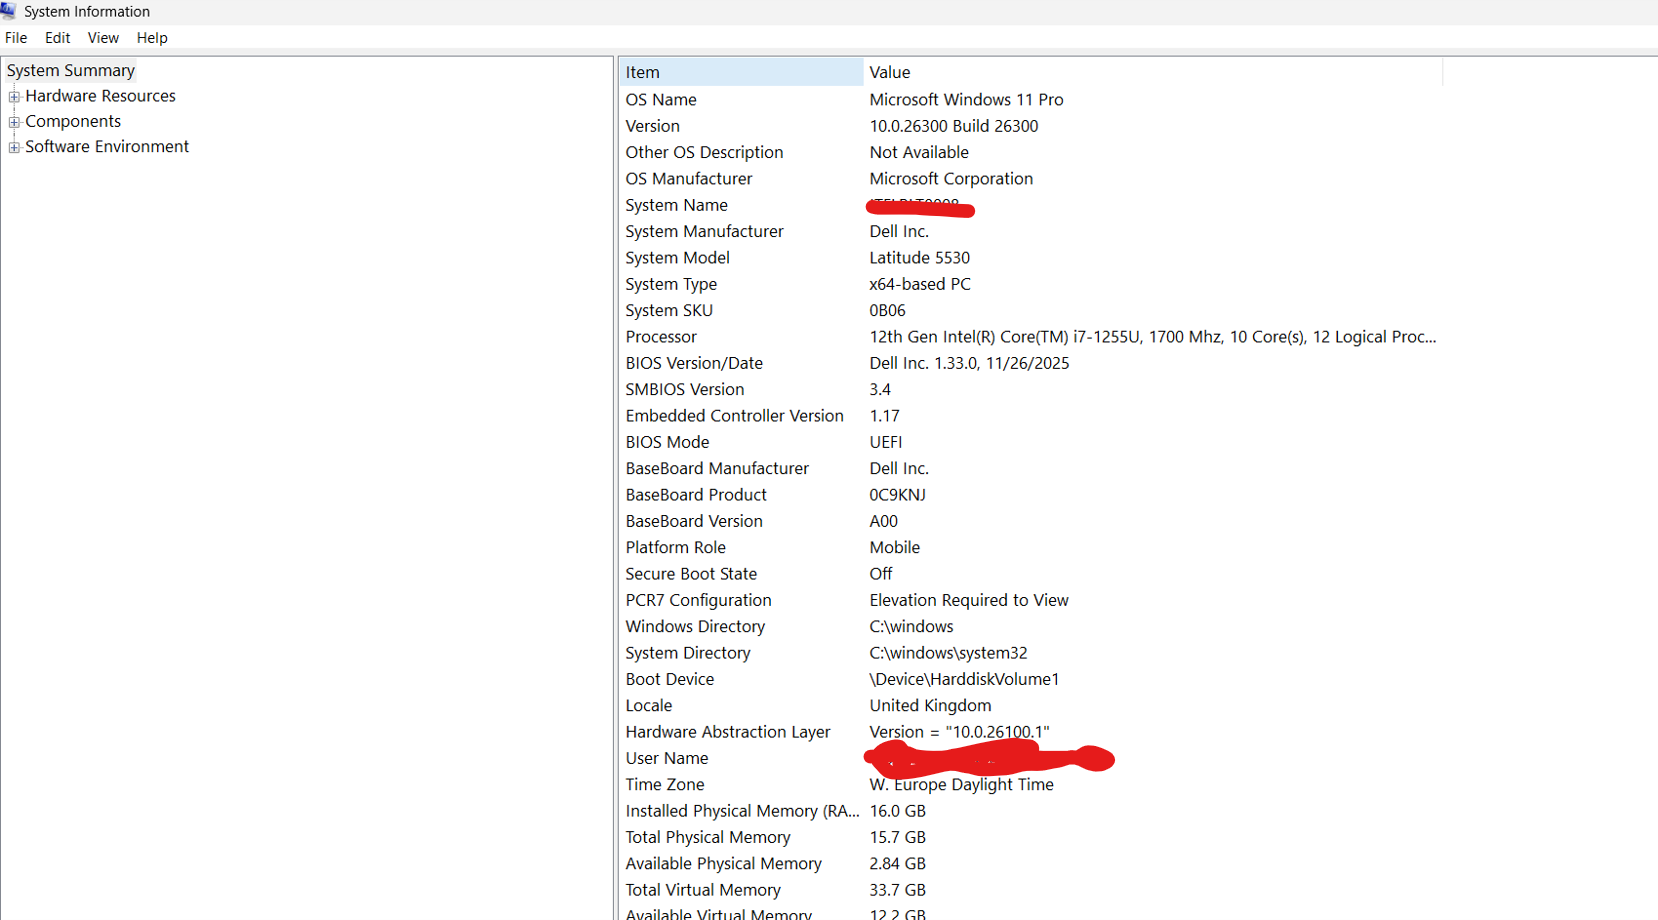The image size is (1658, 920).
Task: Select the Embedded Controller Version row
Action: pyautogui.click(x=1031, y=416)
